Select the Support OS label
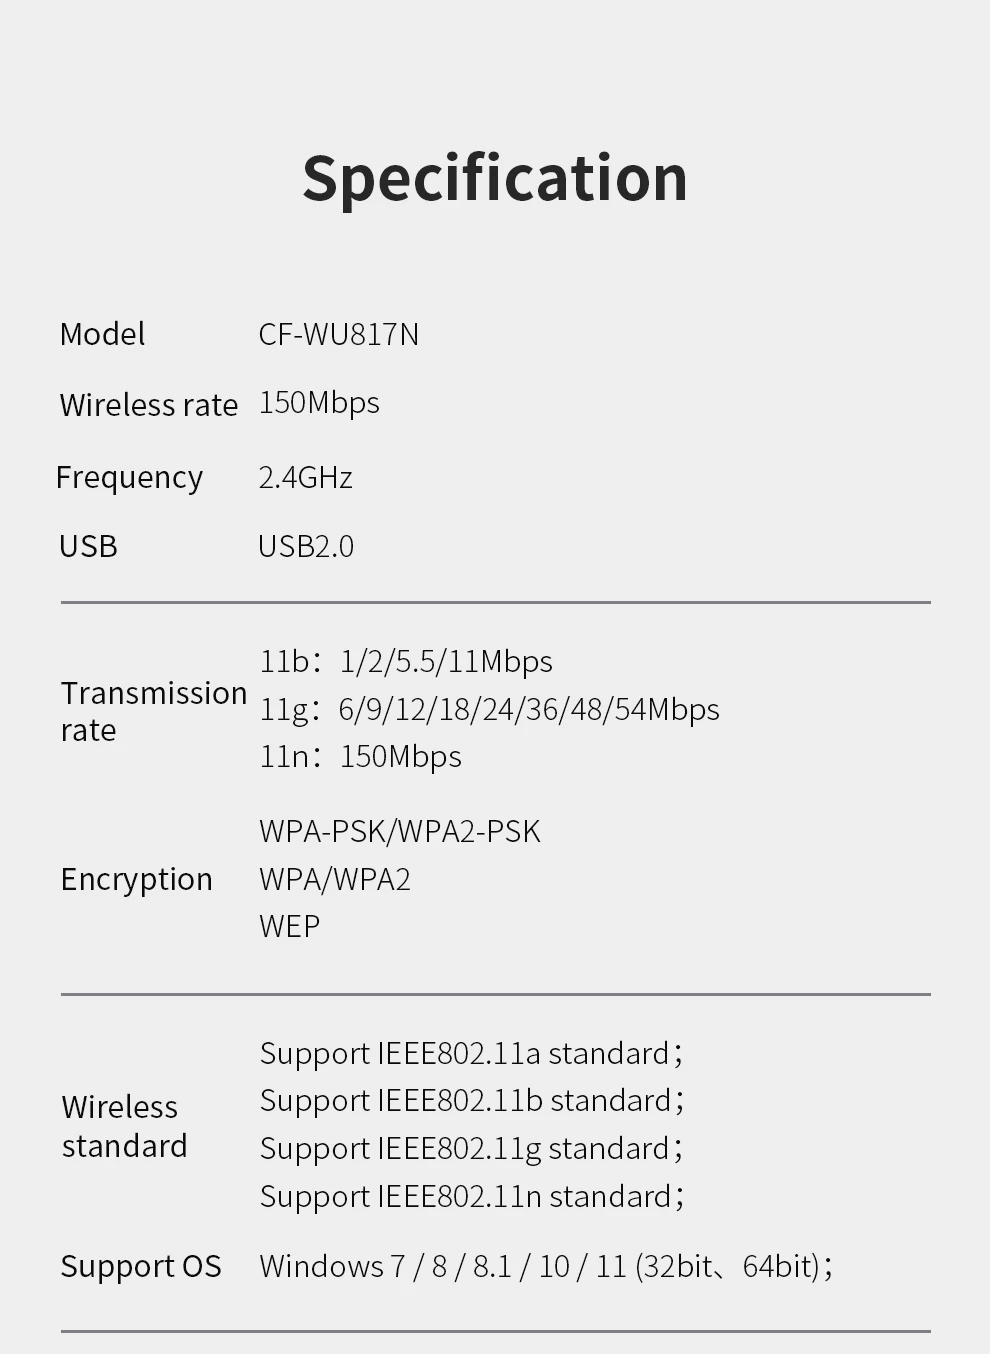Viewport: 990px width, 1354px height. coord(141,1267)
